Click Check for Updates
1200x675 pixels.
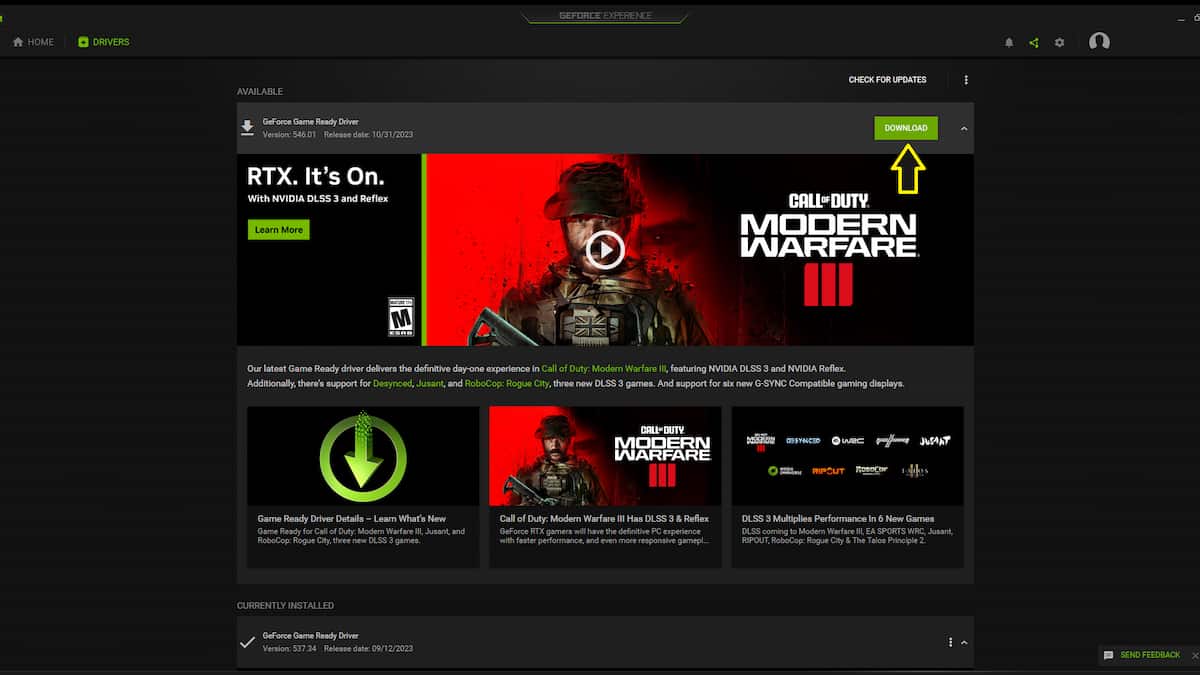887,80
